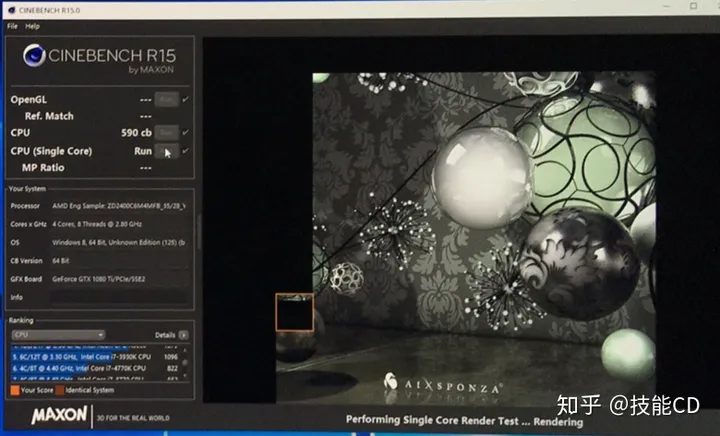
Task: Click the CB Version 64 Bit value
Action: click(x=61, y=261)
